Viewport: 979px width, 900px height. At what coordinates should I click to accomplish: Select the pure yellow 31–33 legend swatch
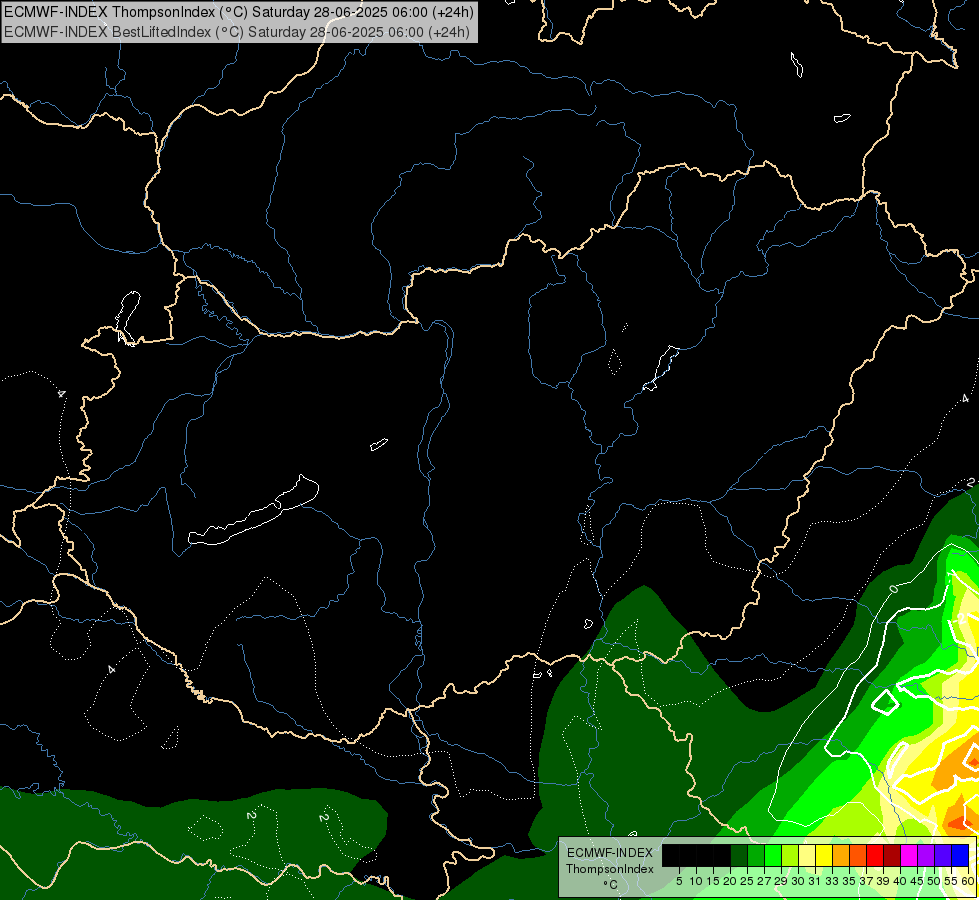[x=824, y=855]
